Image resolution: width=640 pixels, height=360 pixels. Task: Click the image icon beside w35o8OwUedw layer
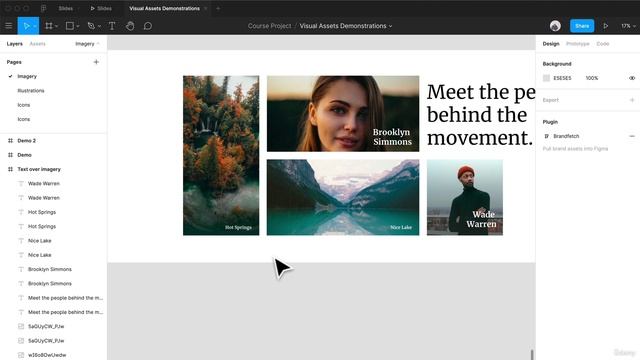[21, 355]
